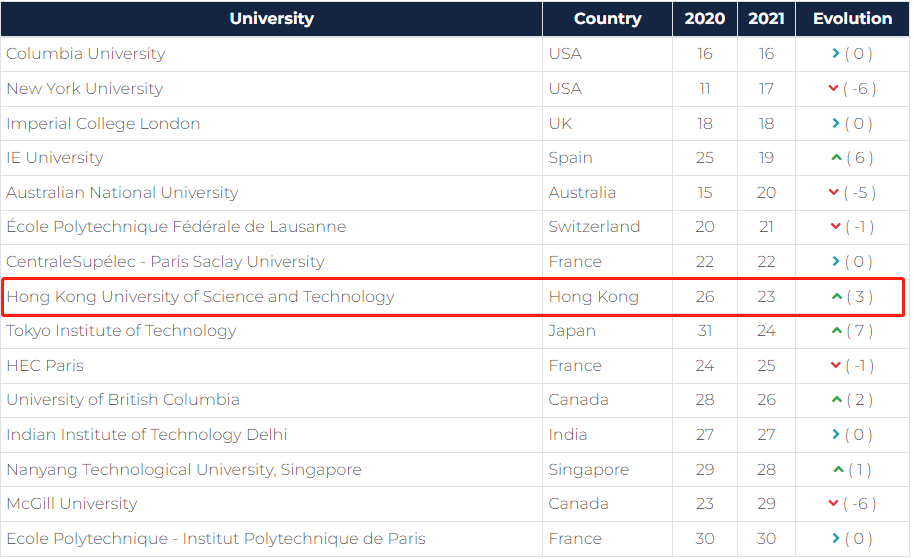Select the HEC Paris university name

(45, 366)
